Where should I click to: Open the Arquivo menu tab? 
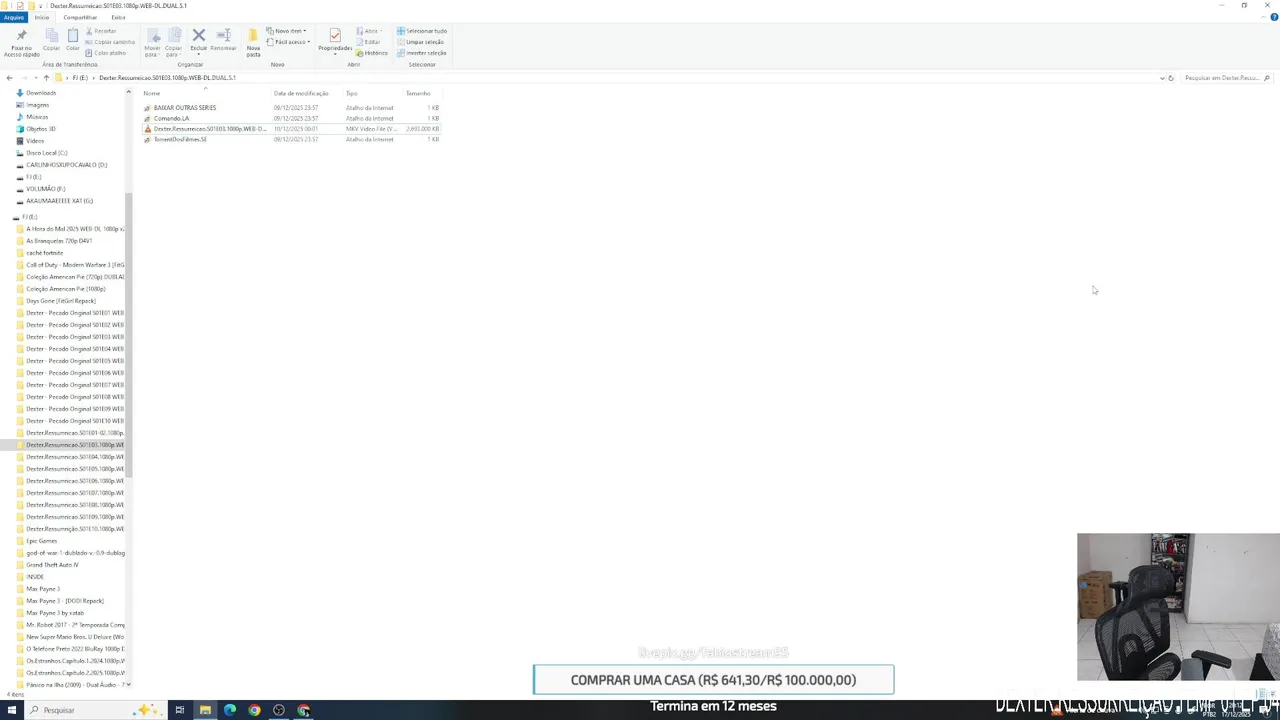click(x=13, y=17)
